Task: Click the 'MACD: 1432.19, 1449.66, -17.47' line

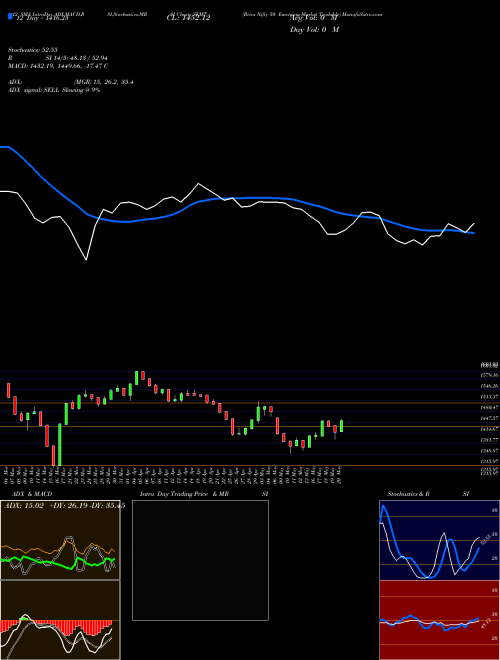Action: coord(58,66)
